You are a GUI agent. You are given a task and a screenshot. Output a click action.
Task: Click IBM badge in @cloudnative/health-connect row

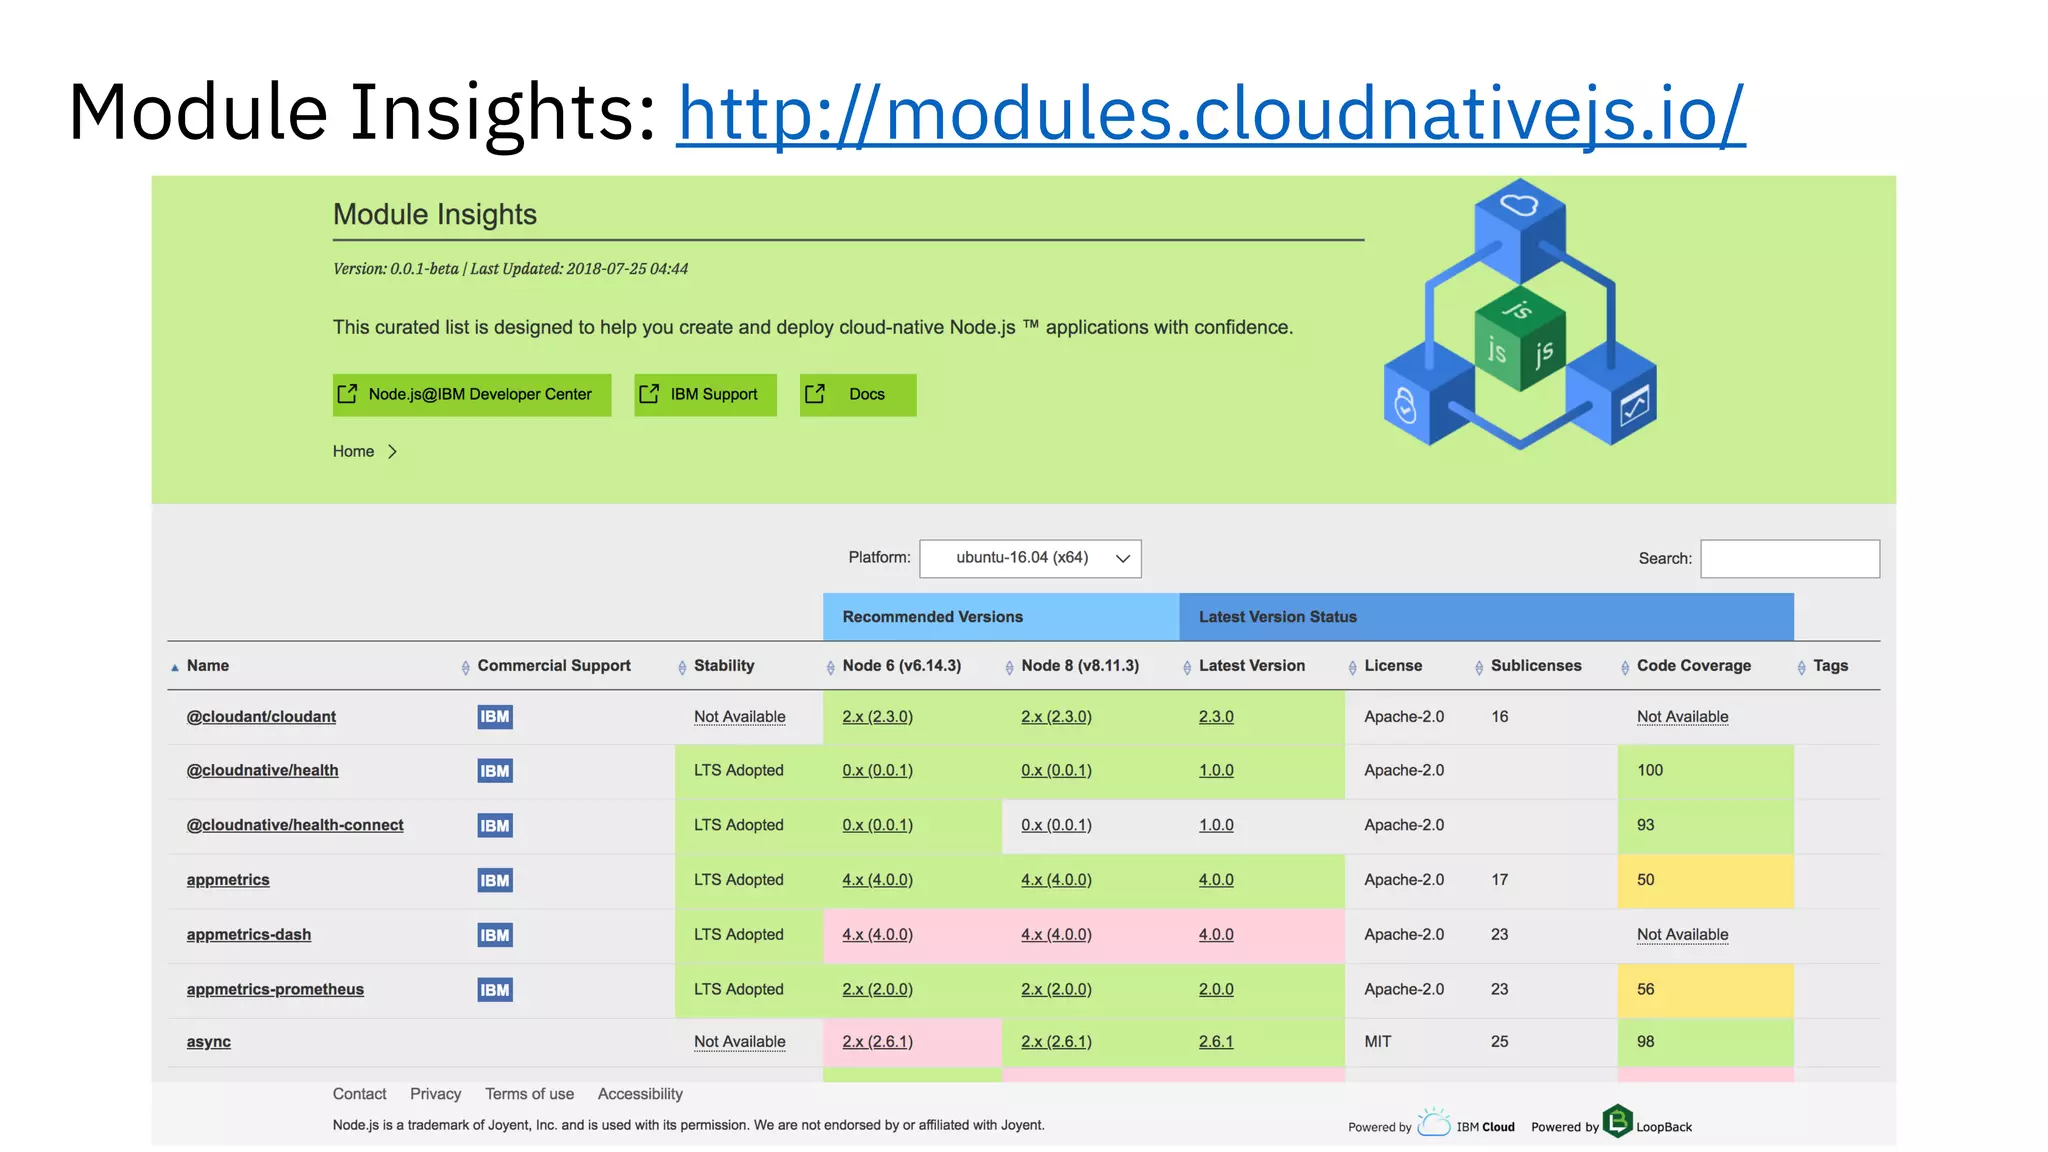coord(495,826)
